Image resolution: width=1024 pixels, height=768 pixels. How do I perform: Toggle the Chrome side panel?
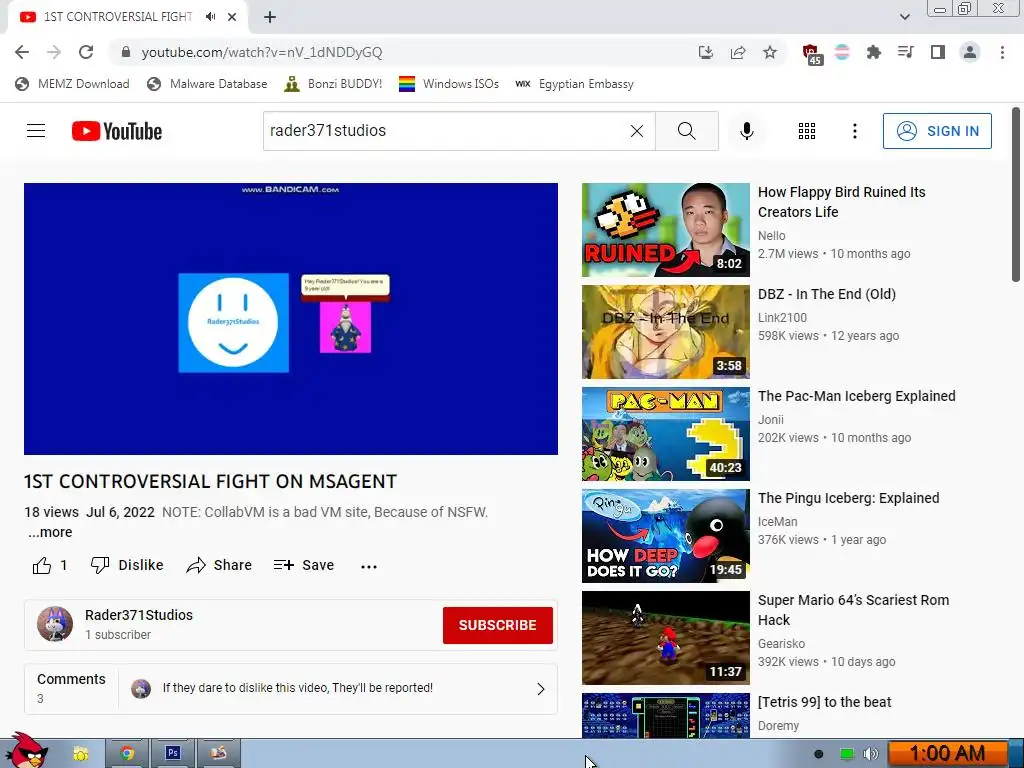(938, 52)
